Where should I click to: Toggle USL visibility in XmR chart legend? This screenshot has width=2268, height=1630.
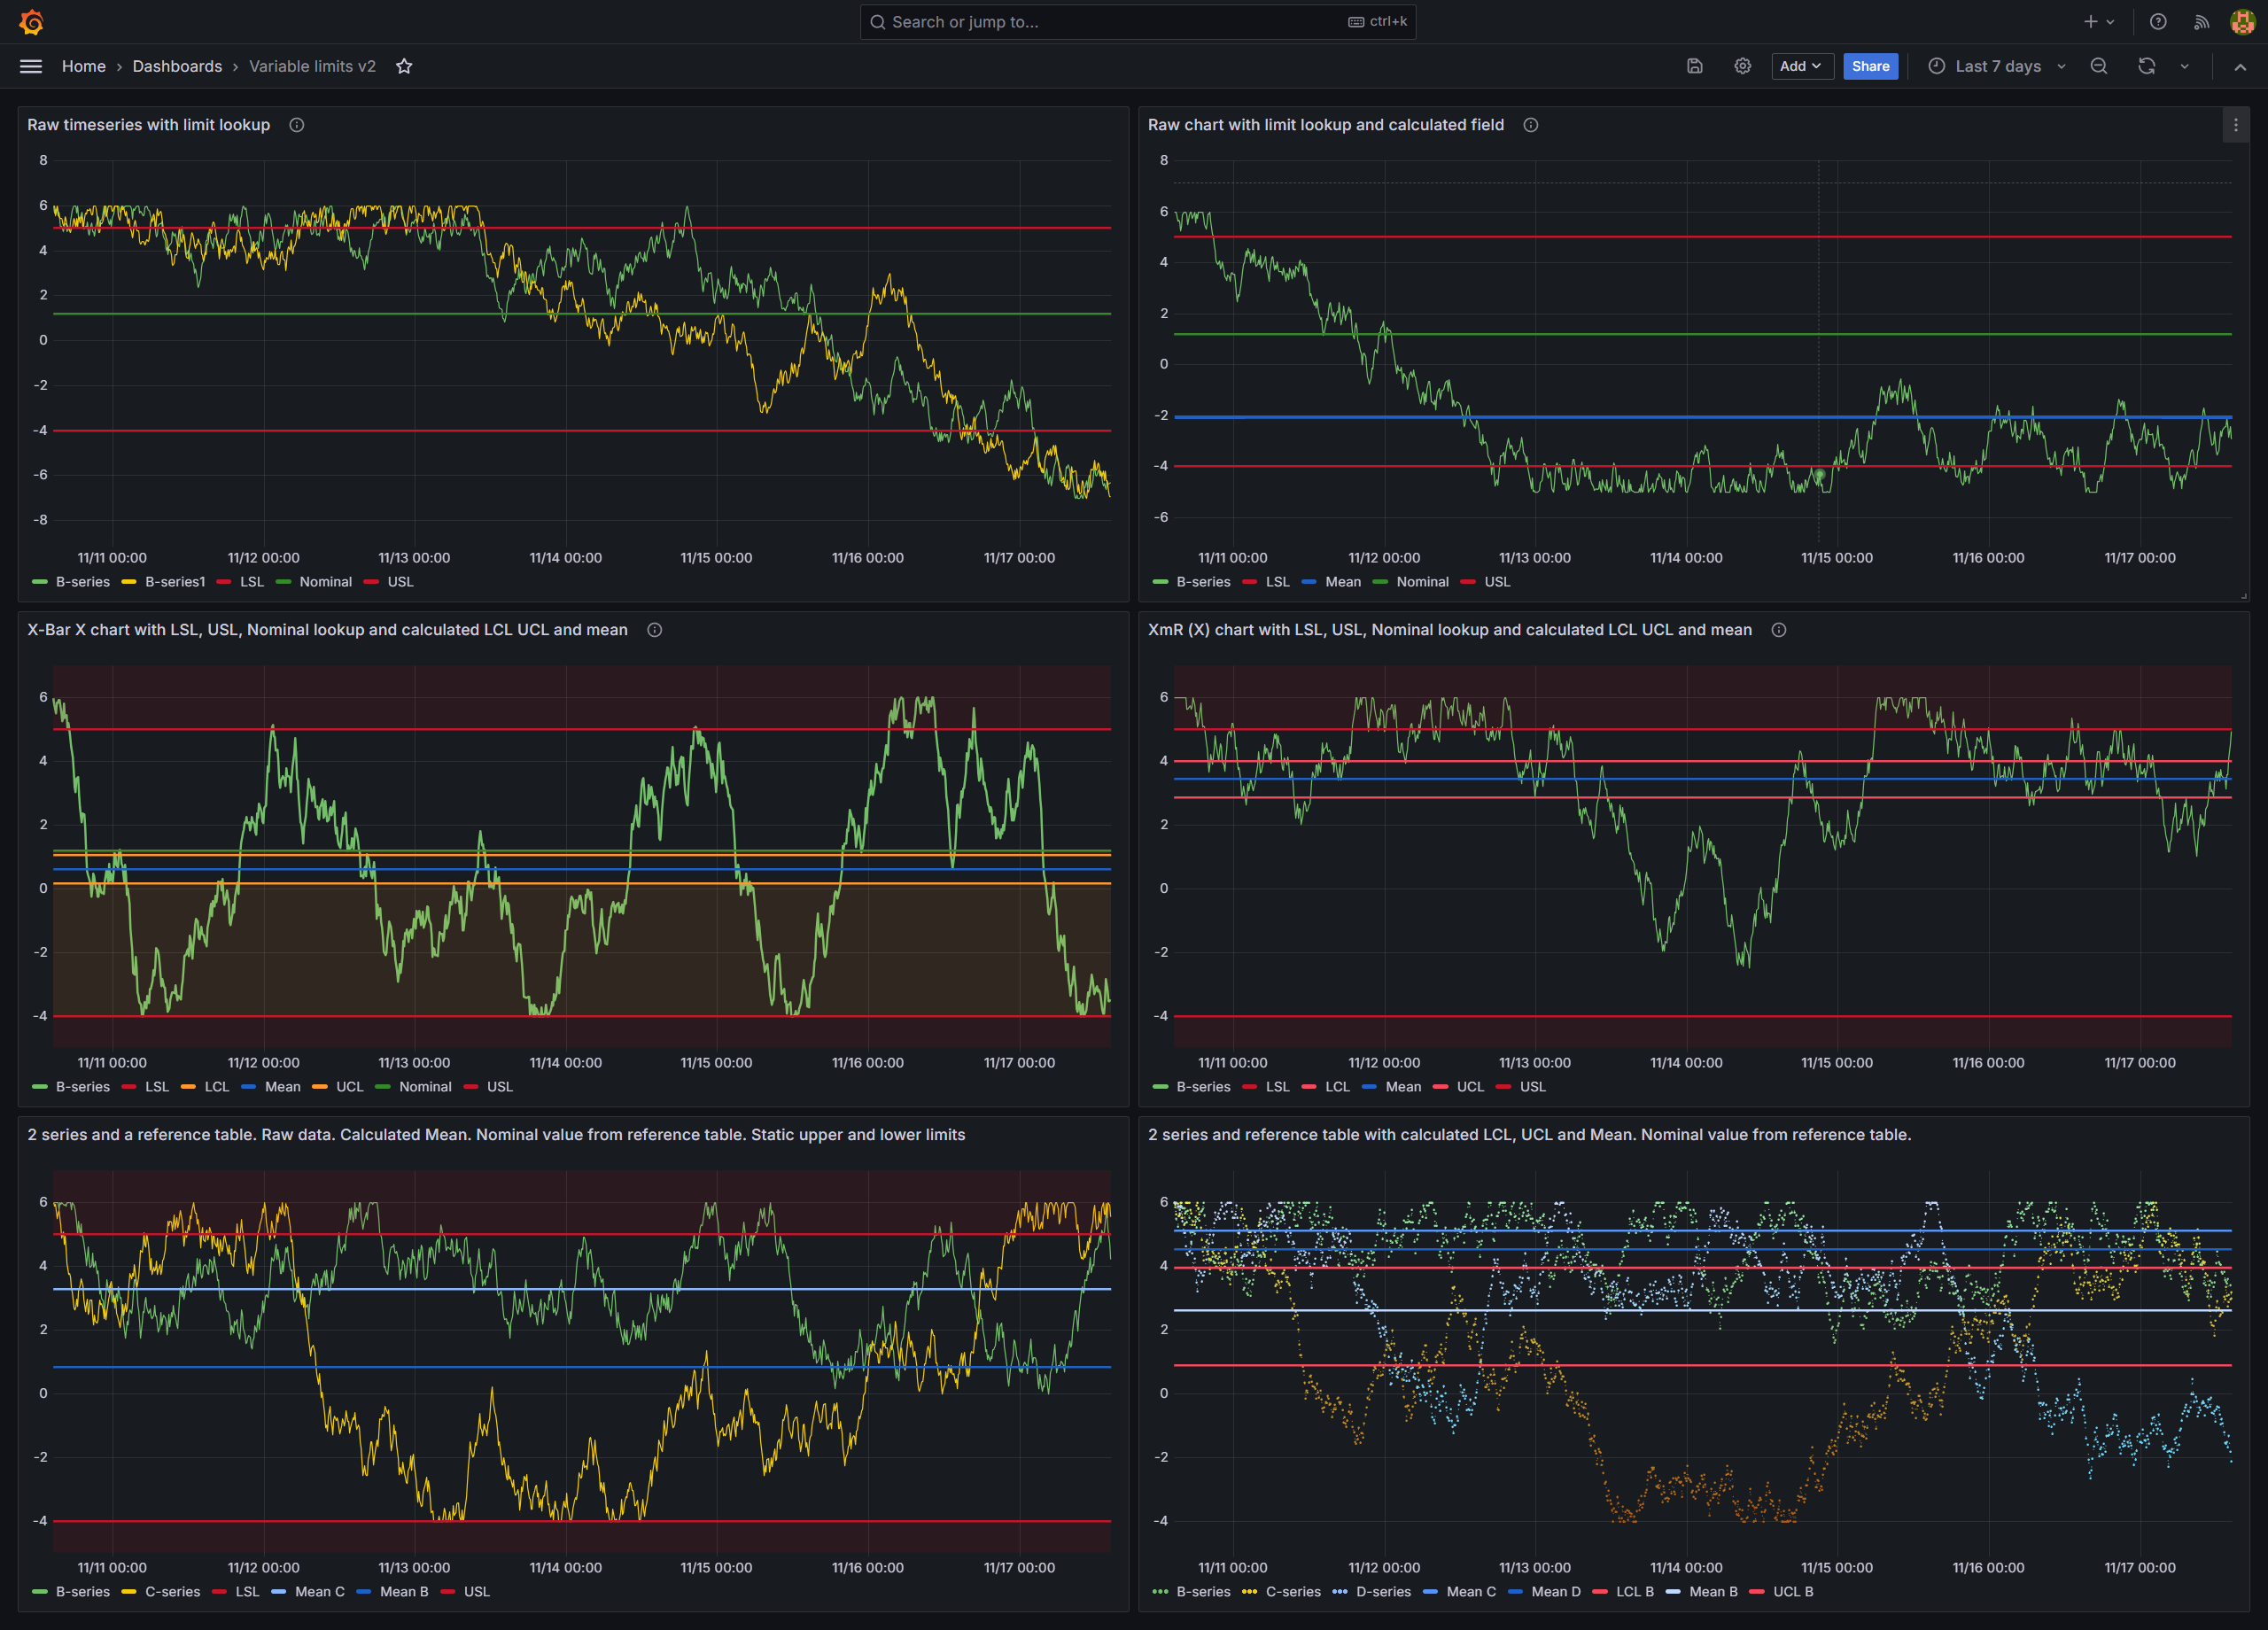tap(1531, 1087)
